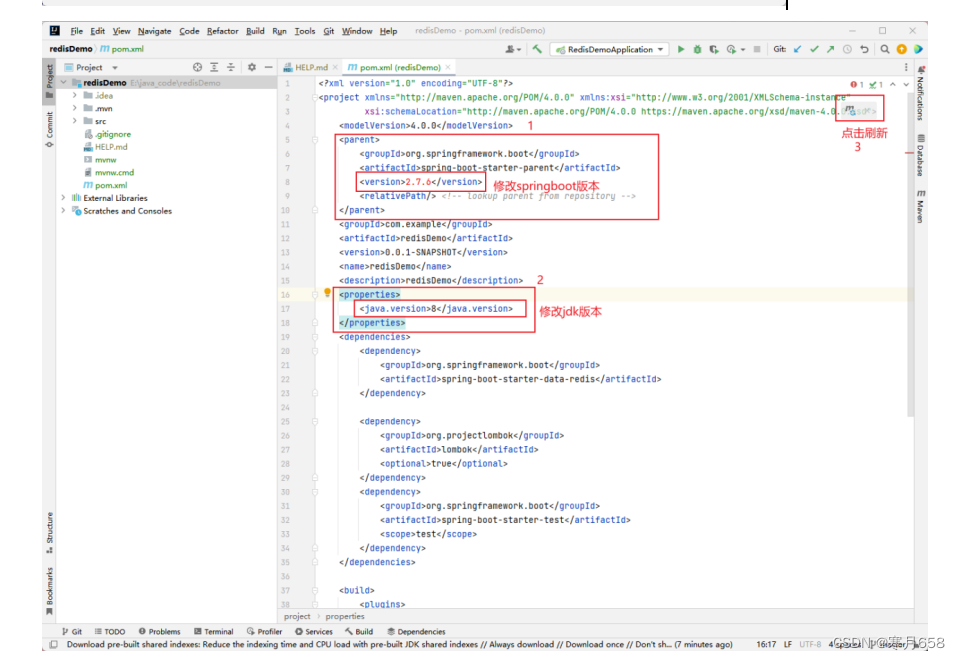This screenshot has height=660, width=960.
Task: Push commits with Git up-arrow icon
Action: click(830, 49)
